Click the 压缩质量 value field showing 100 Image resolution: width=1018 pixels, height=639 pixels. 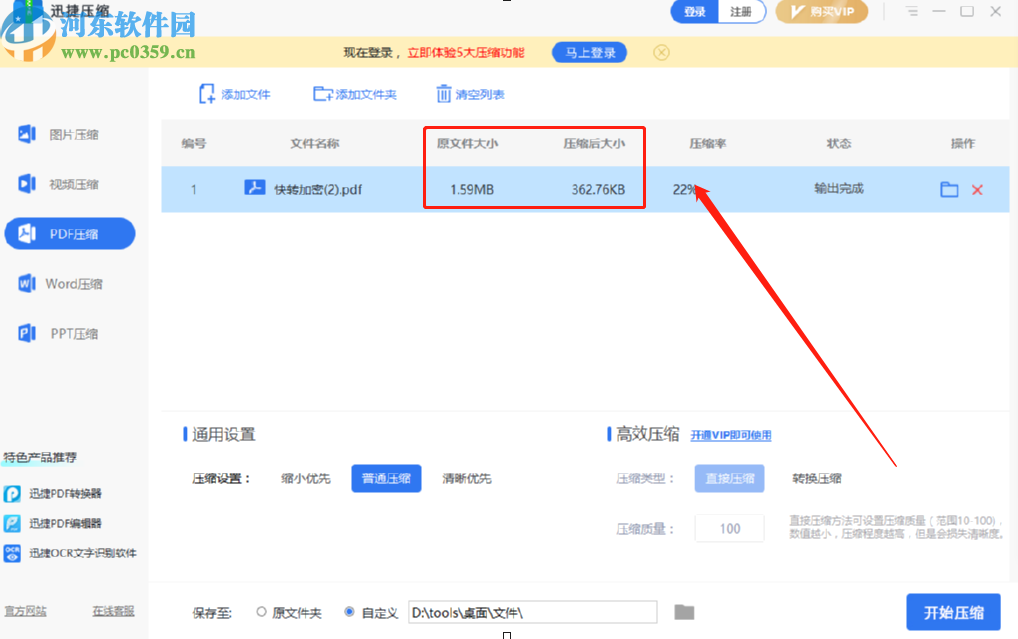pyautogui.click(x=729, y=527)
